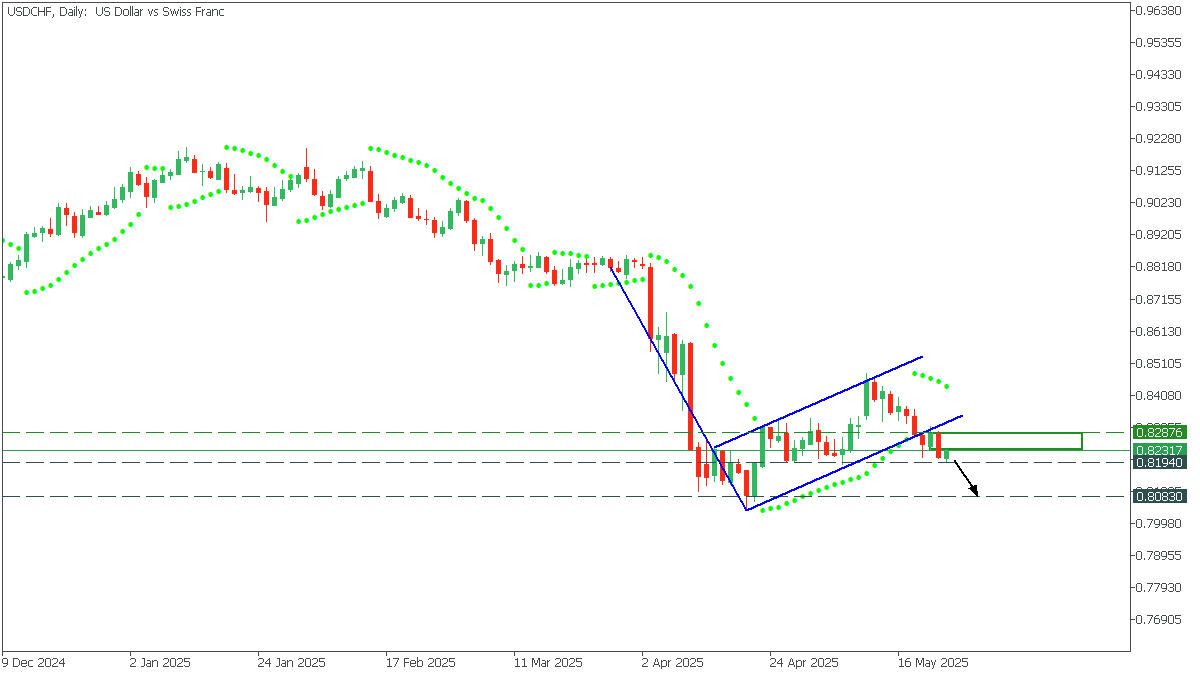Click the 0.90230 price axis value
Image resolution: width=1200 pixels, height=675 pixels.
click(x=1161, y=203)
